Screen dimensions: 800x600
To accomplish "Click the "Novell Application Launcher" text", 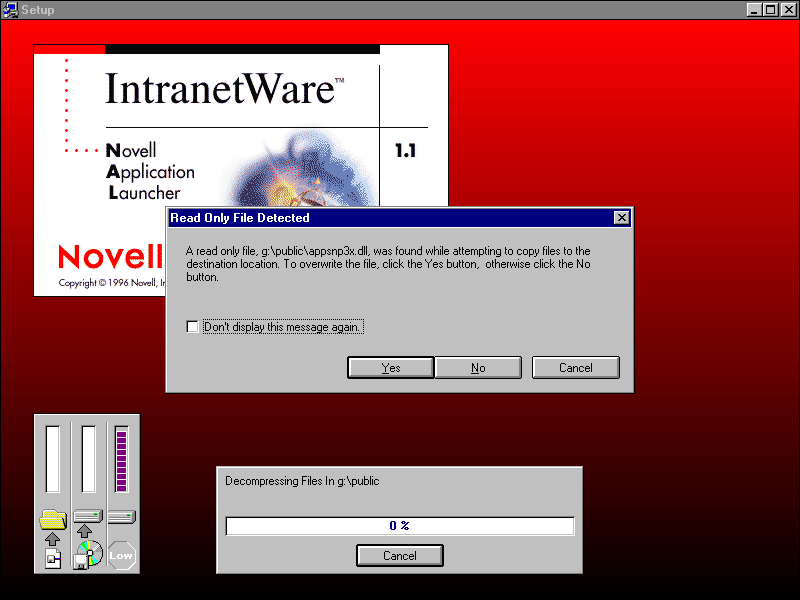I will 150,171.
